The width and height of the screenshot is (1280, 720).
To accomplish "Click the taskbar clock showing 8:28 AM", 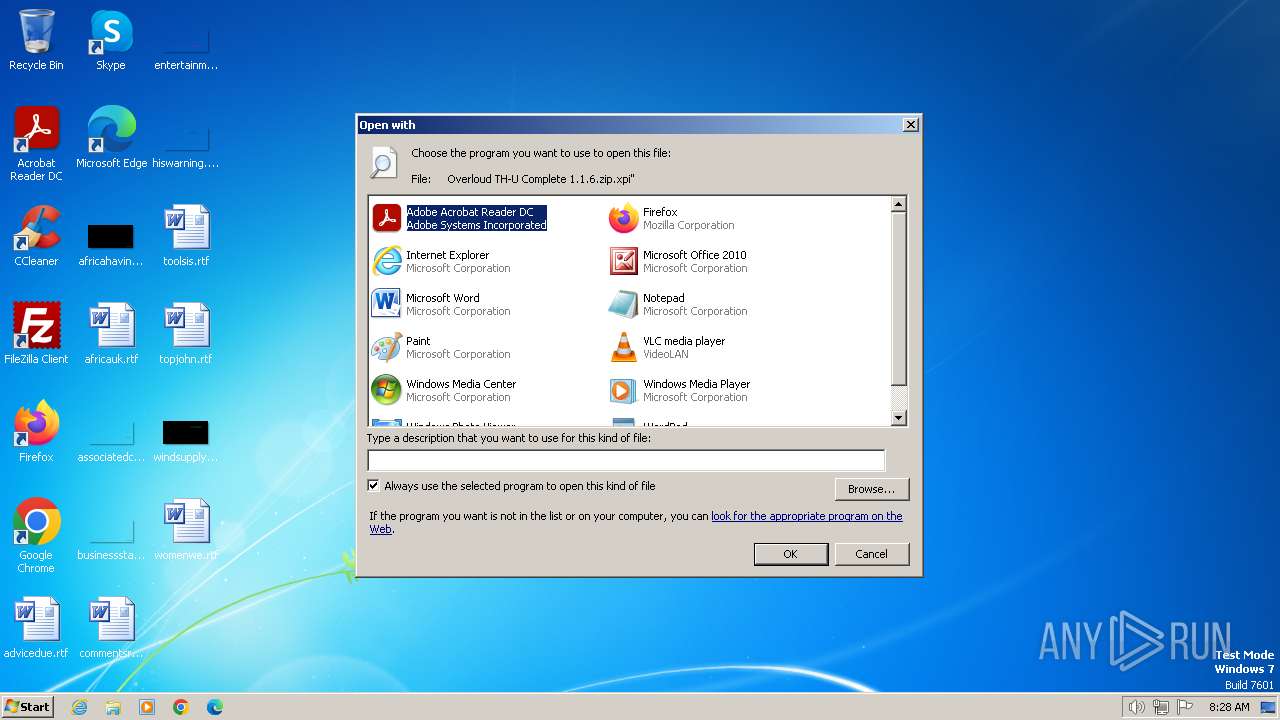I will 1229,707.
